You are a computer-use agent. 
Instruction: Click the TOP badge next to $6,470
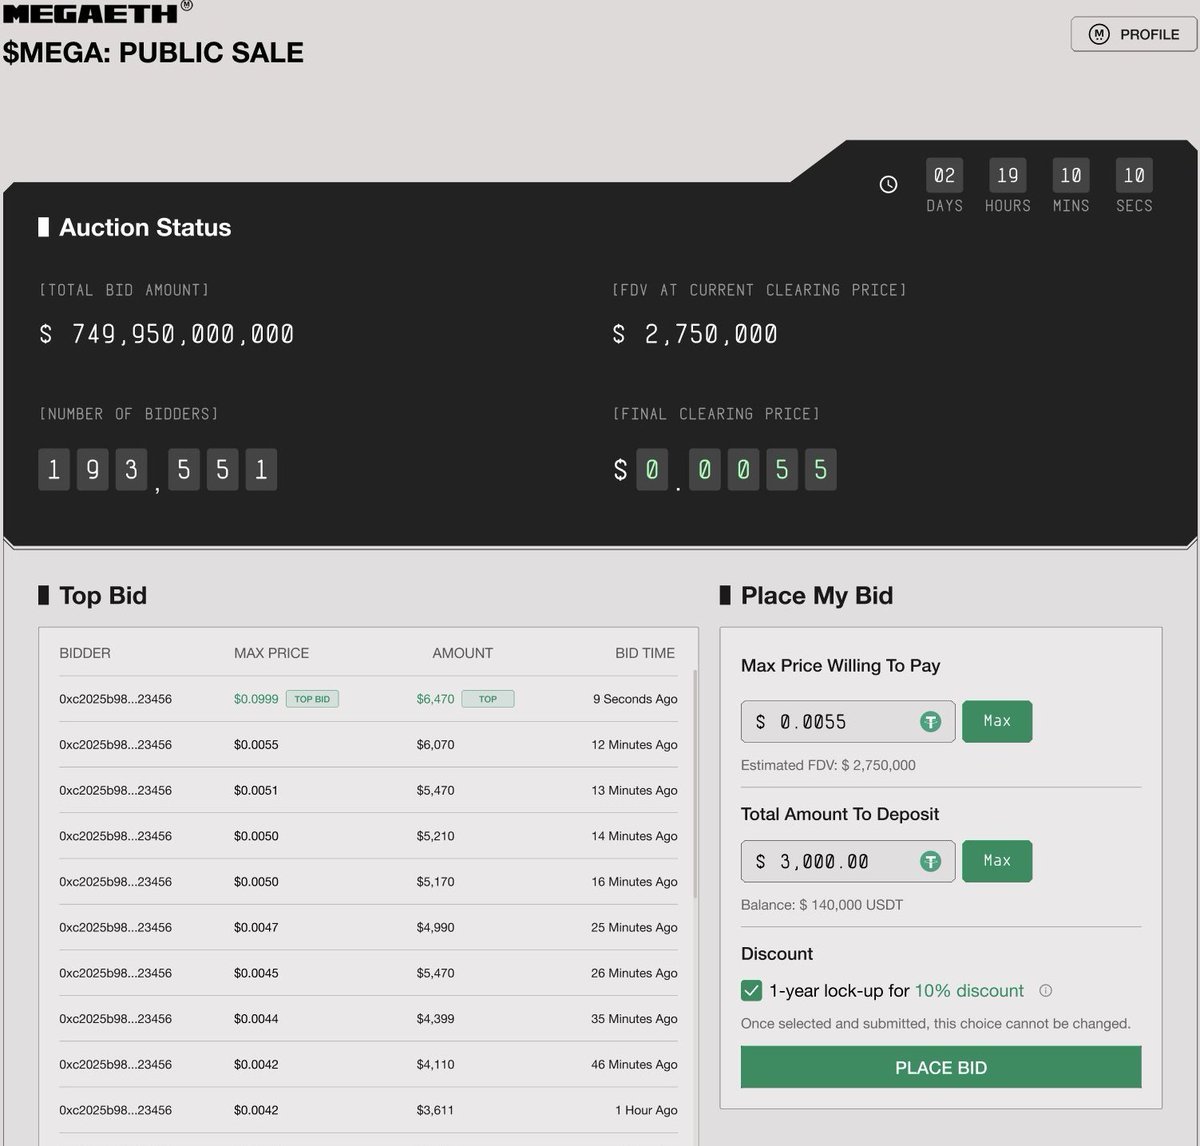(488, 699)
